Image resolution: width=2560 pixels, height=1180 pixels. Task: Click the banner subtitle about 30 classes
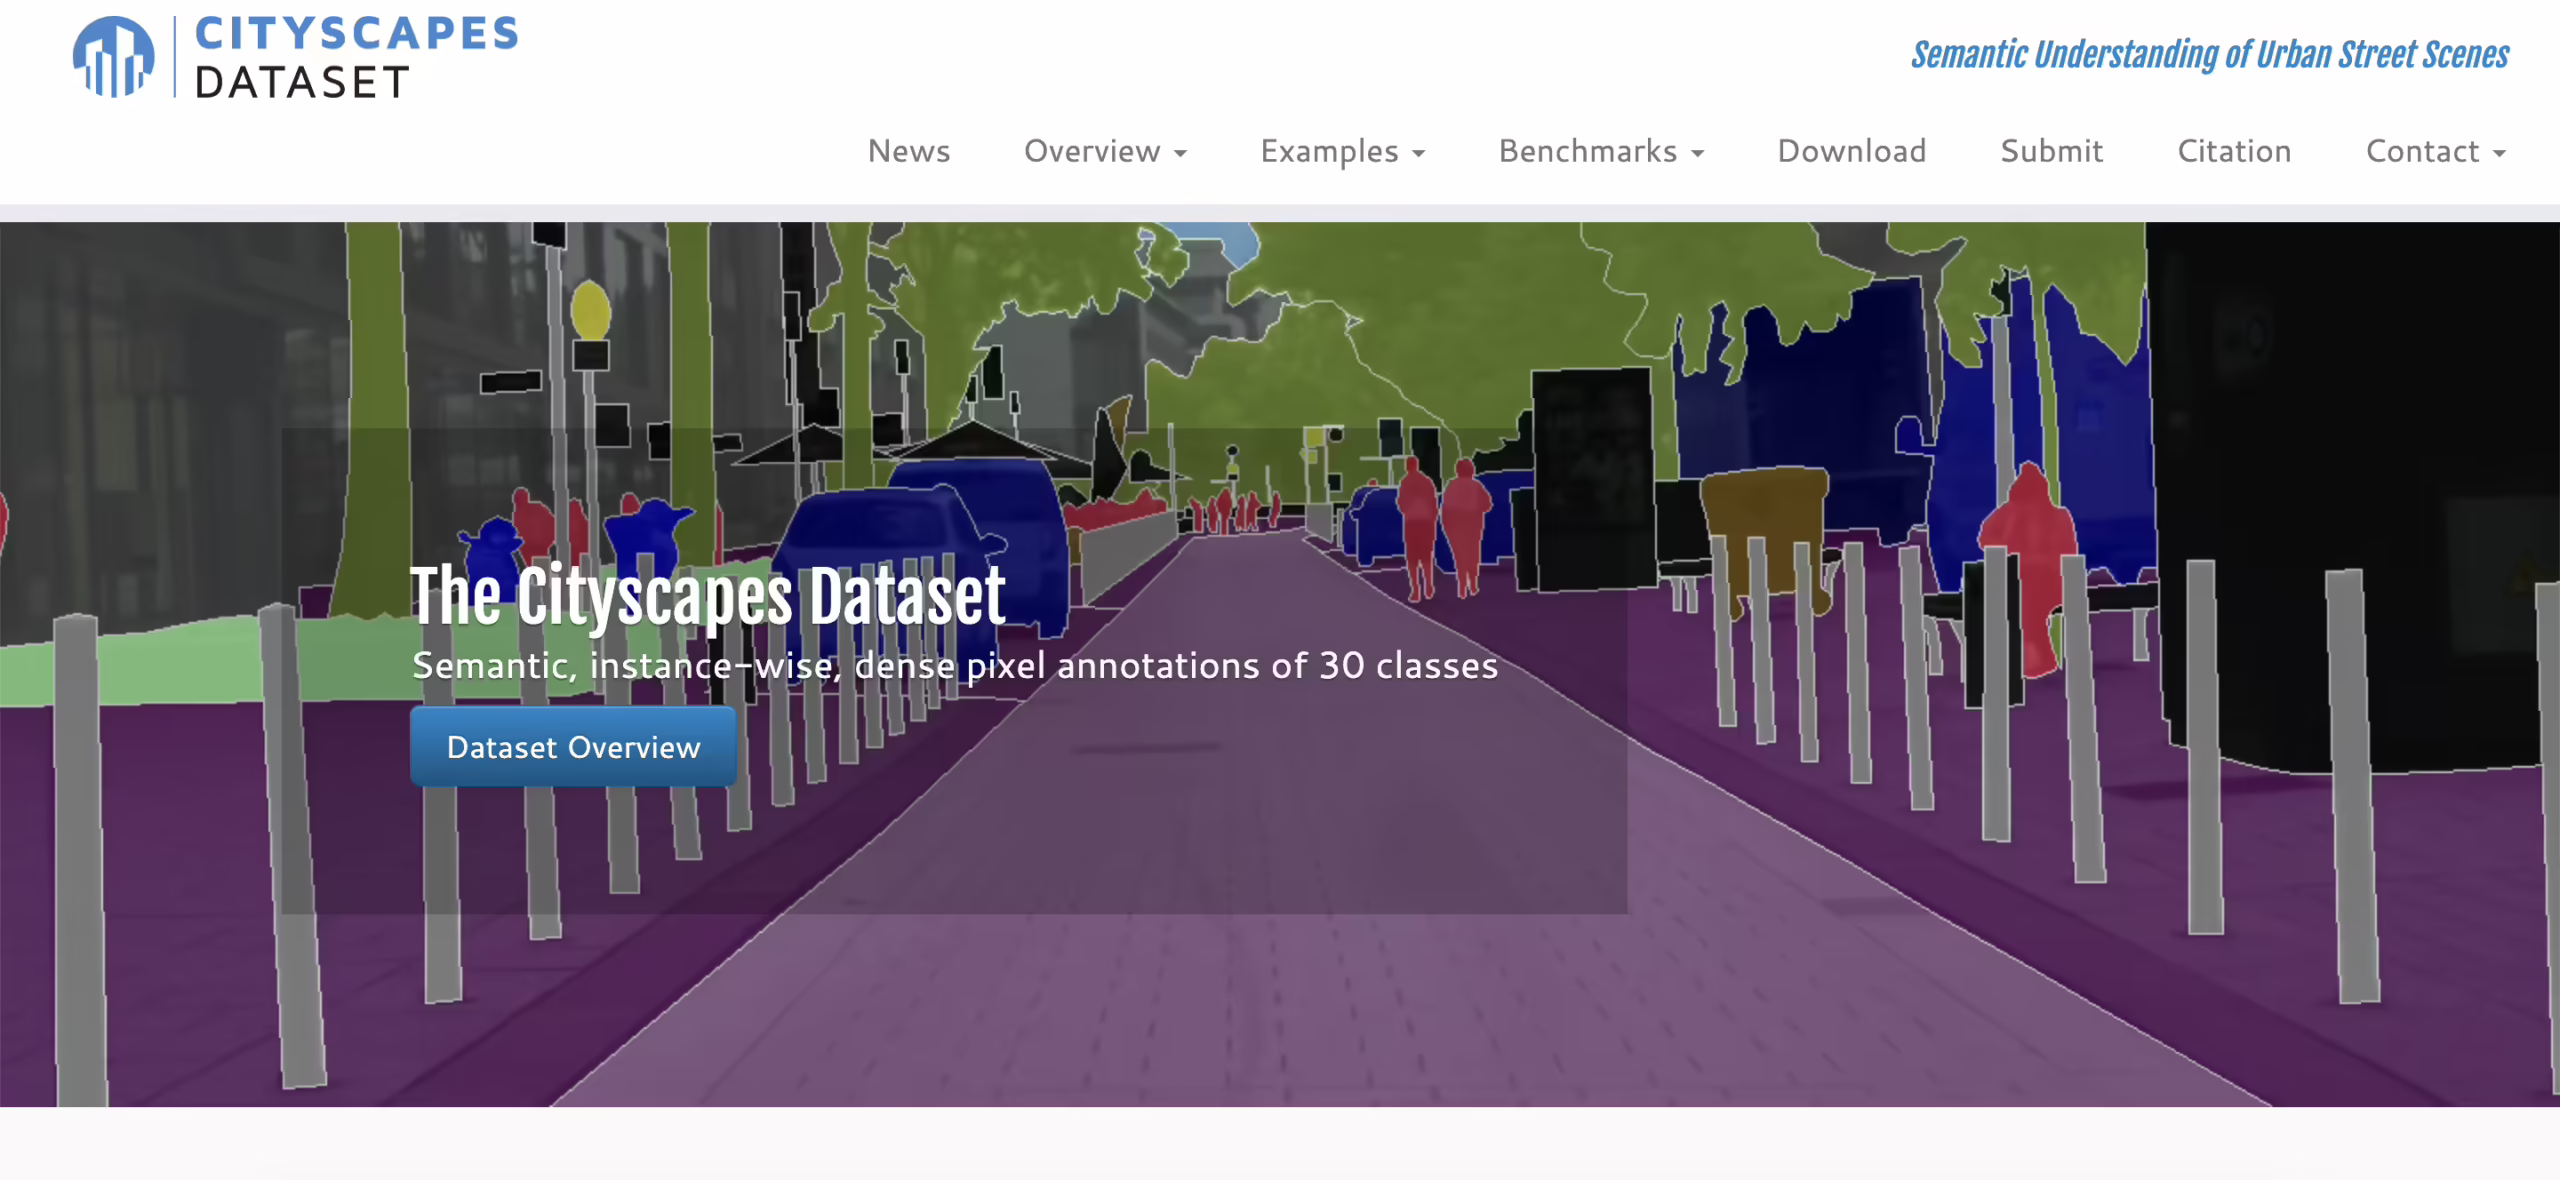[954, 666]
